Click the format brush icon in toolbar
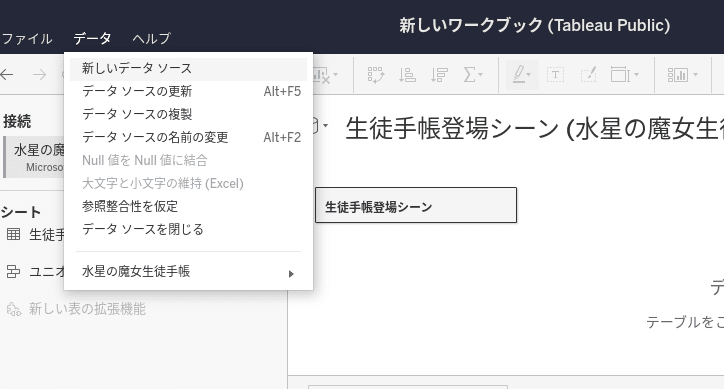Image resolution: width=724 pixels, height=389 pixels. [588, 75]
